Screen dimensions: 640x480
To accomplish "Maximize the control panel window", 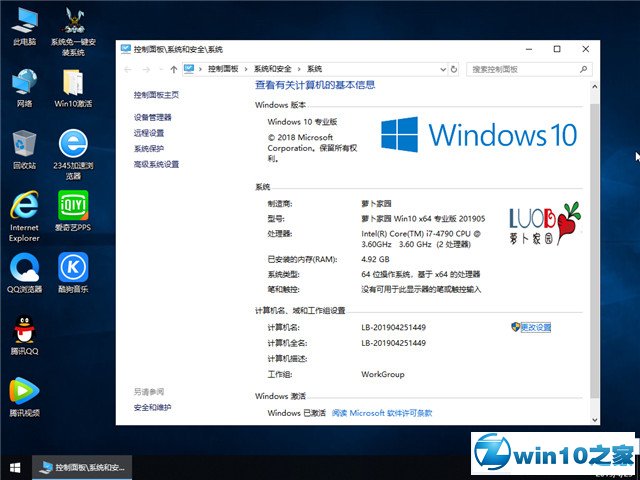I will tap(557, 49).
